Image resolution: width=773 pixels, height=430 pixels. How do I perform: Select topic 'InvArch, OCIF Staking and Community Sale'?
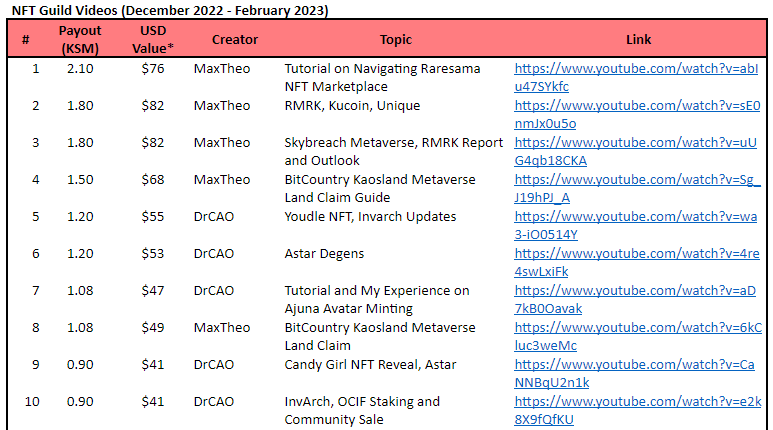tap(362, 410)
